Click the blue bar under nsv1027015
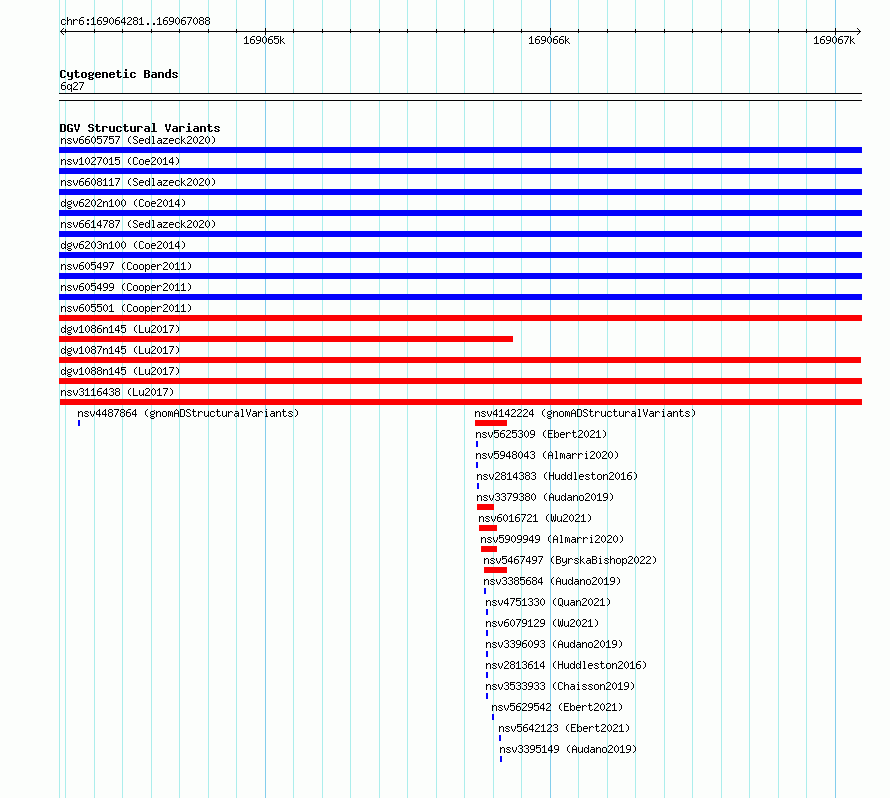Viewport: 890px width, 798px height. tap(460, 171)
